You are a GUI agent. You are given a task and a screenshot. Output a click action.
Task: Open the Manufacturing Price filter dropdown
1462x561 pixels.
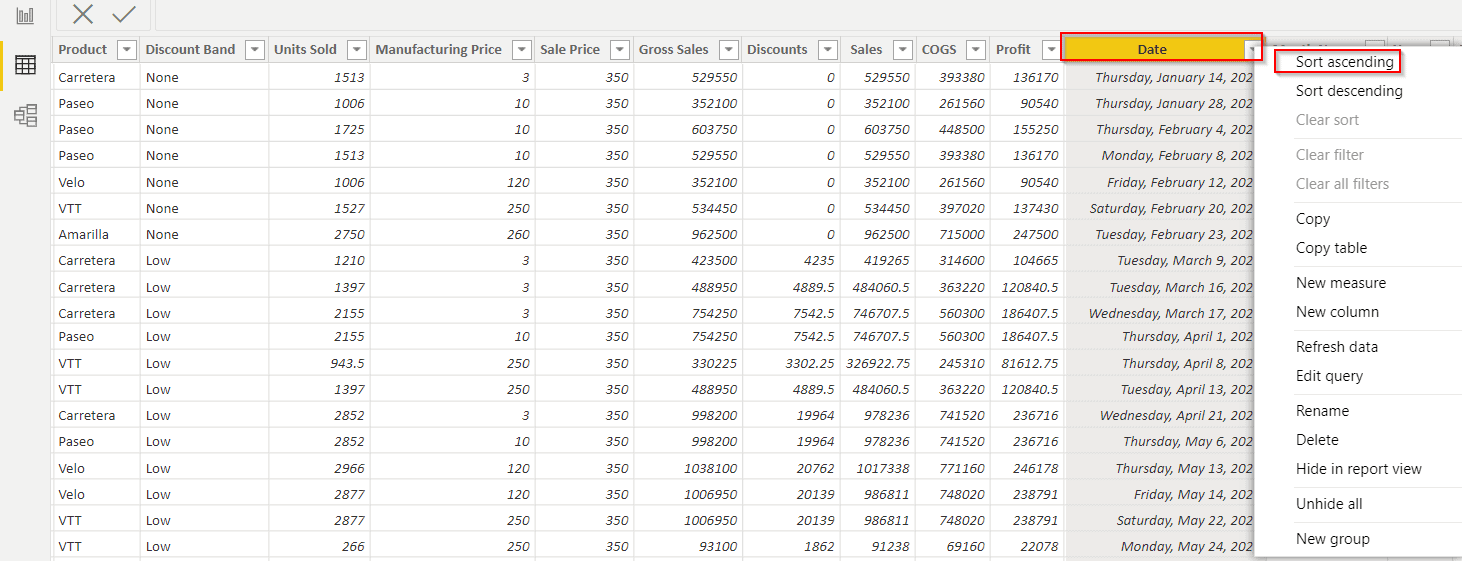coord(521,50)
